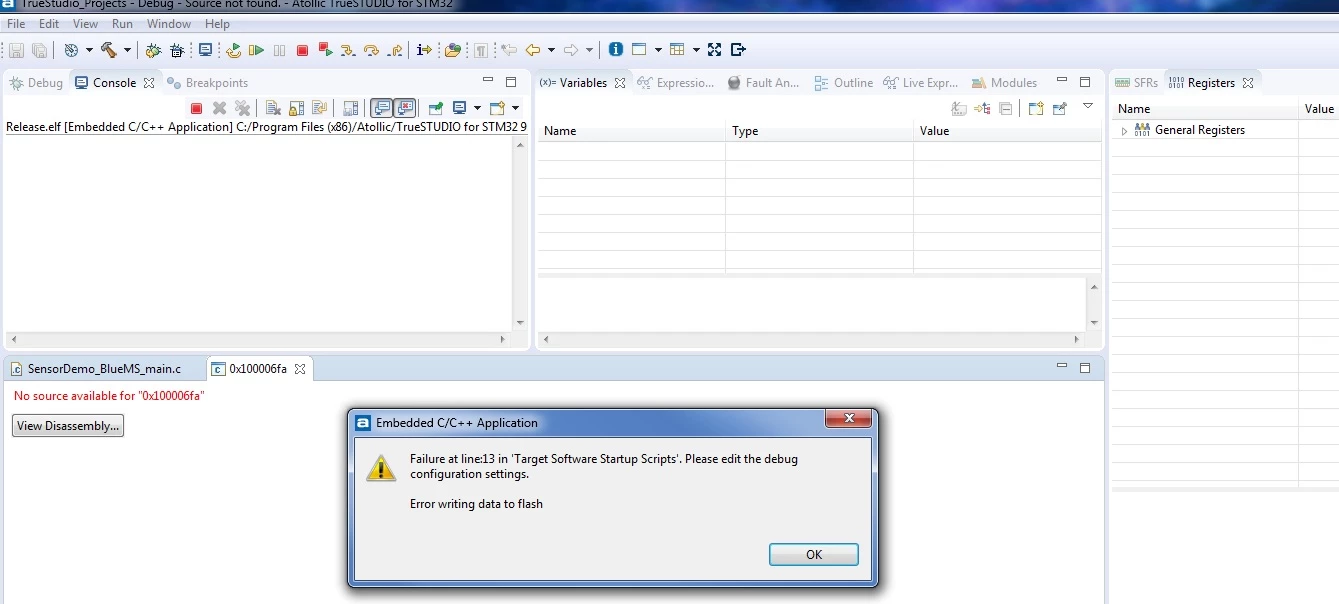Click the Restart debug icon
The image size is (1339, 604).
click(234, 50)
